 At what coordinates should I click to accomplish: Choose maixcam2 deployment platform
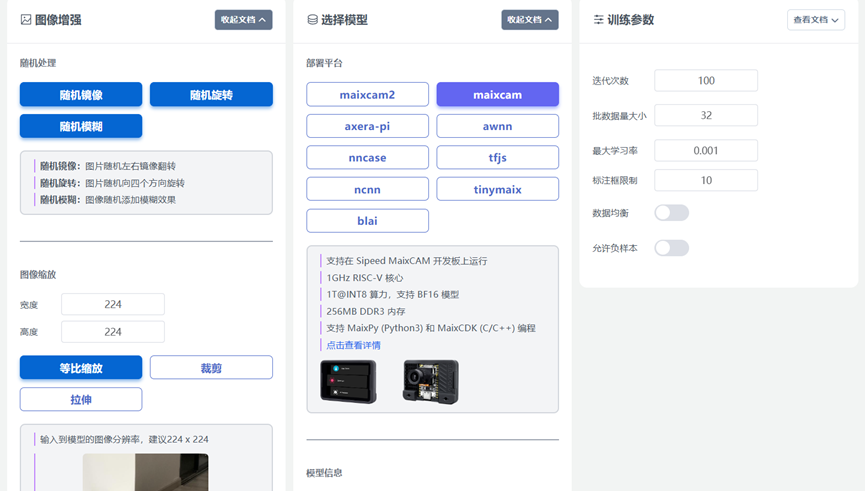click(x=367, y=94)
